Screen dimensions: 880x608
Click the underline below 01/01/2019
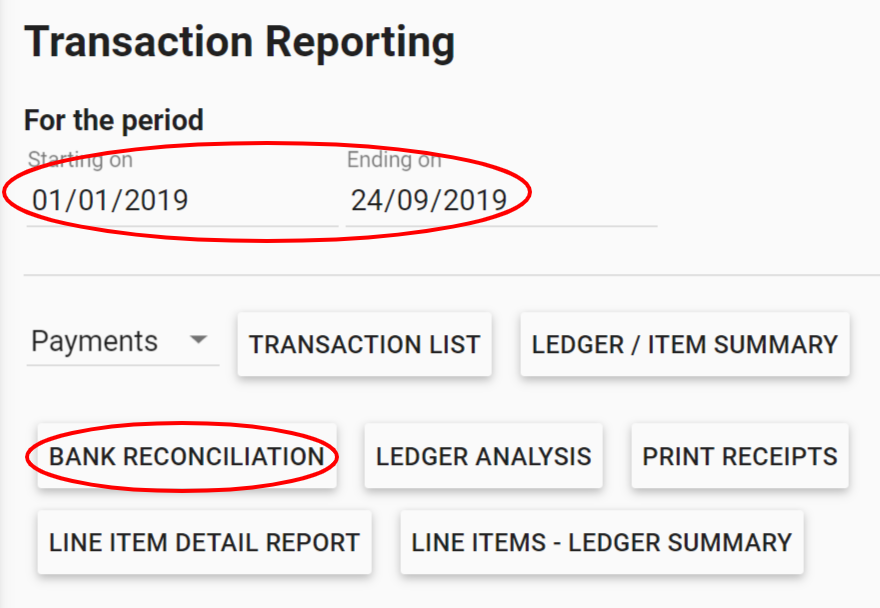tap(182, 227)
